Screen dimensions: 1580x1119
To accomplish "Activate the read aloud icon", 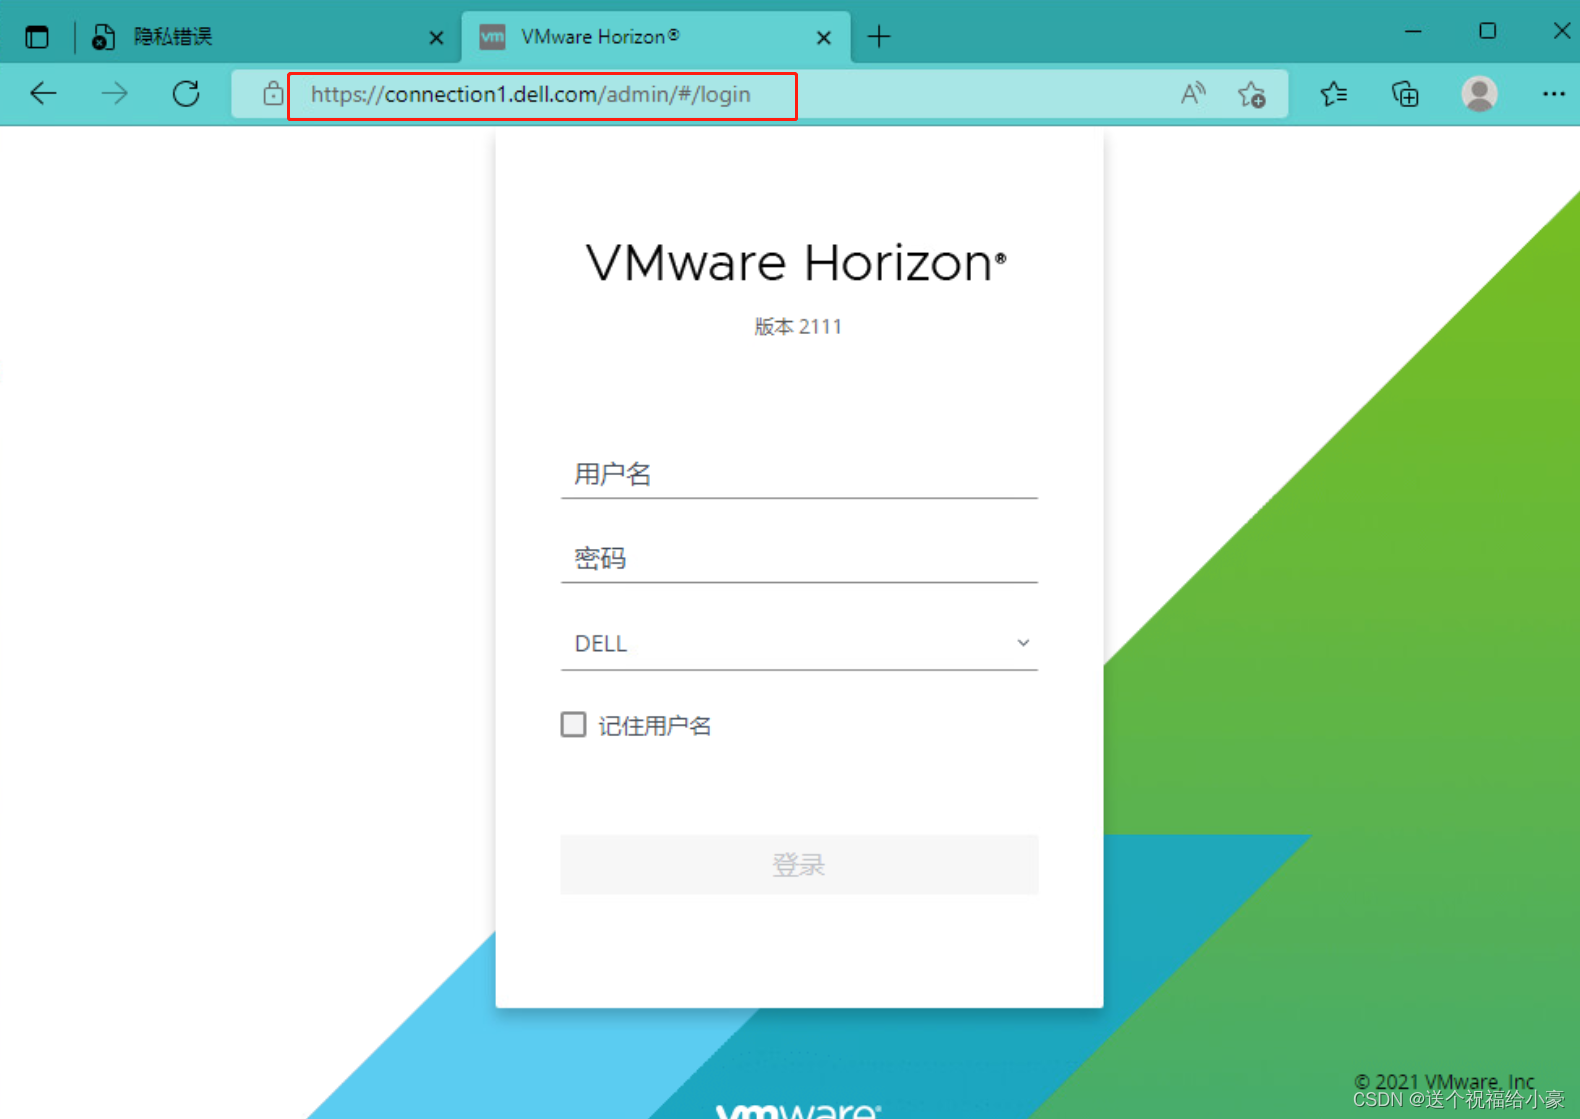I will (1193, 94).
